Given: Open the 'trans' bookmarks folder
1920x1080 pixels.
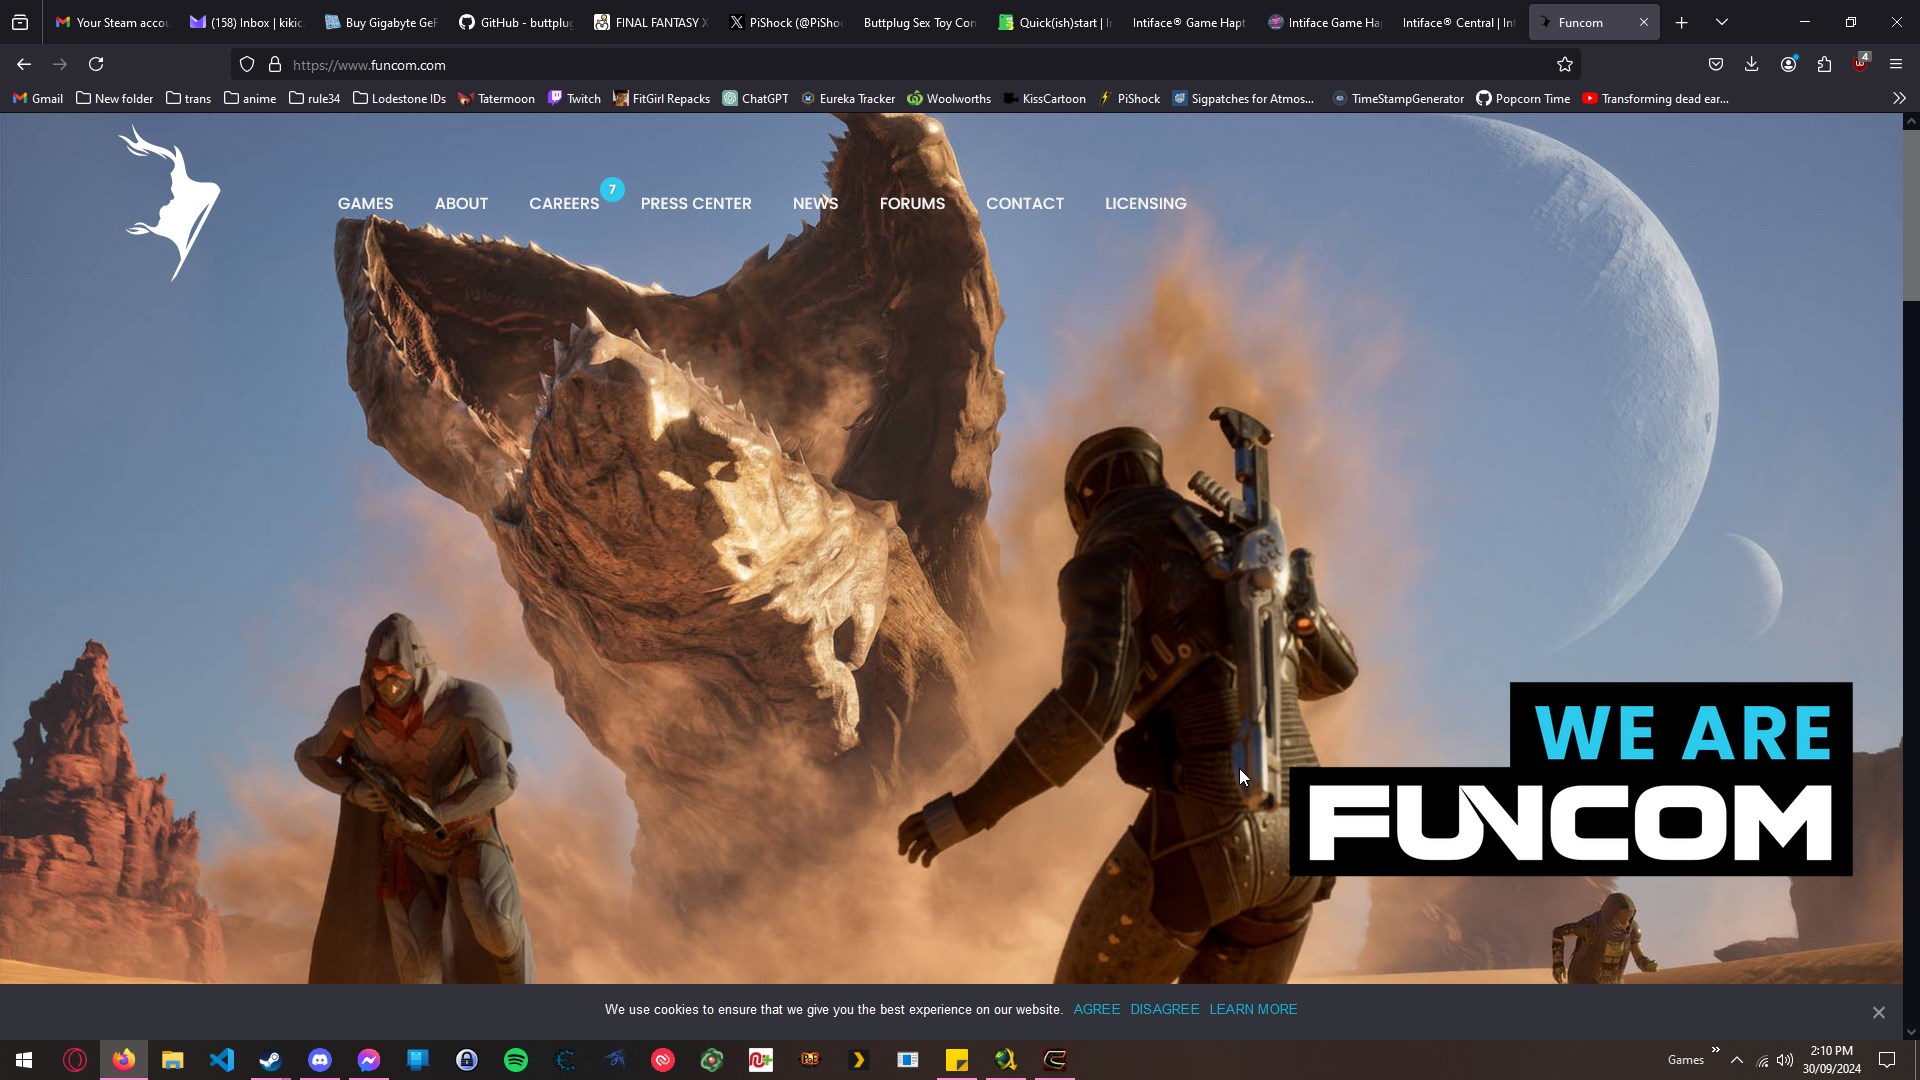Looking at the screenshot, I should pyautogui.click(x=189, y=98).
